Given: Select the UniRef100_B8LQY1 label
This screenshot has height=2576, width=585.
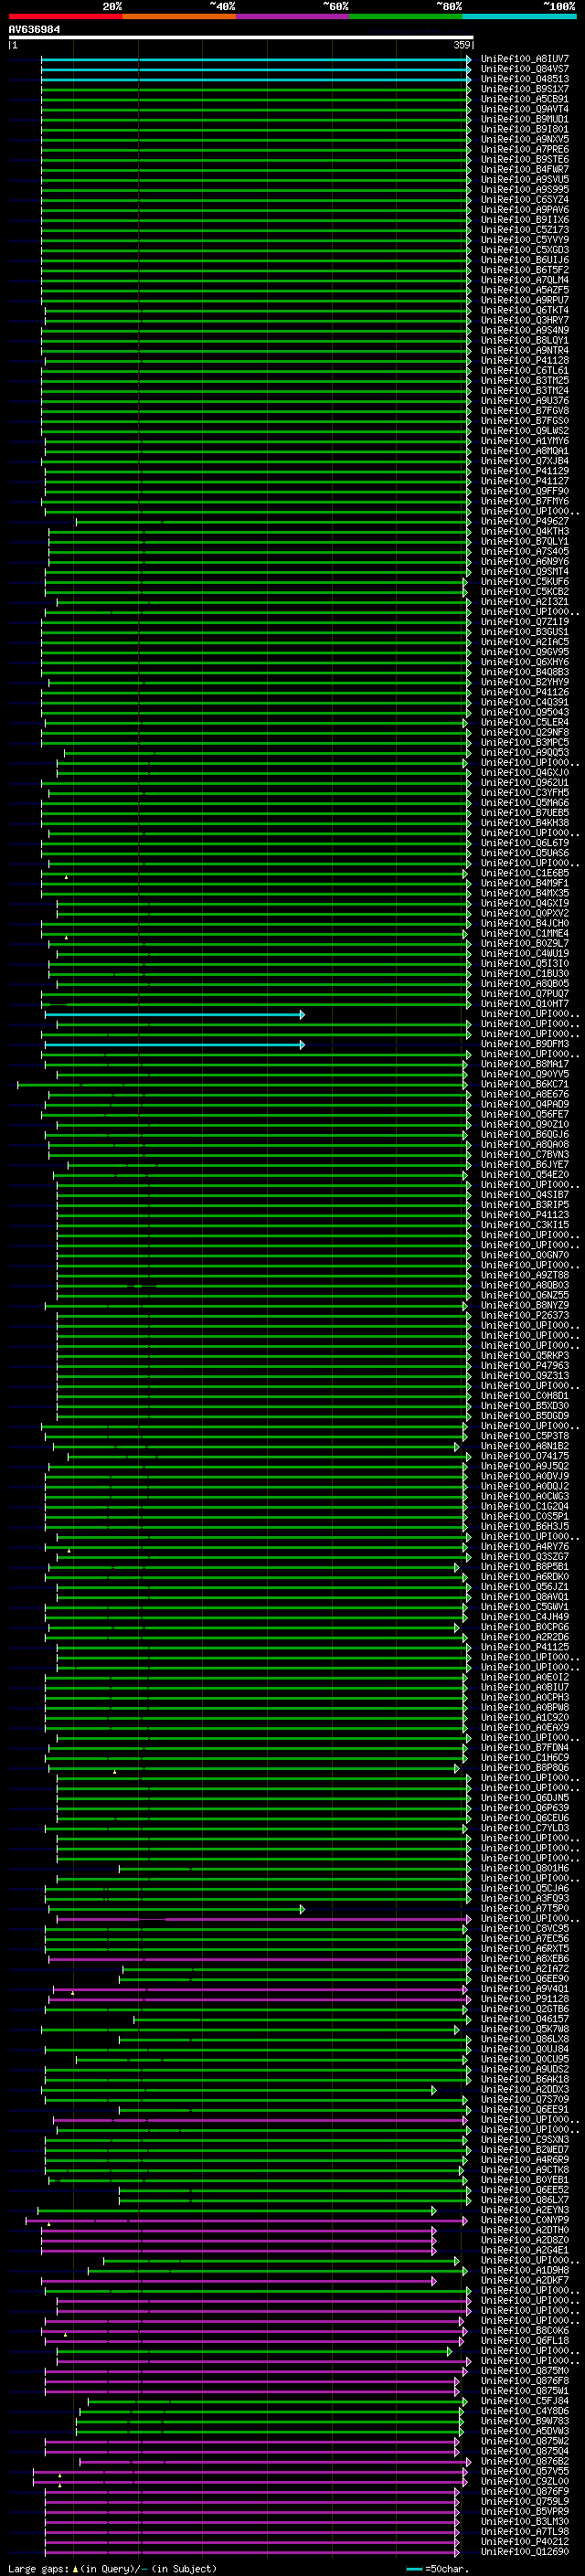Looking at the screenshot, I should [x=525, y=340].
